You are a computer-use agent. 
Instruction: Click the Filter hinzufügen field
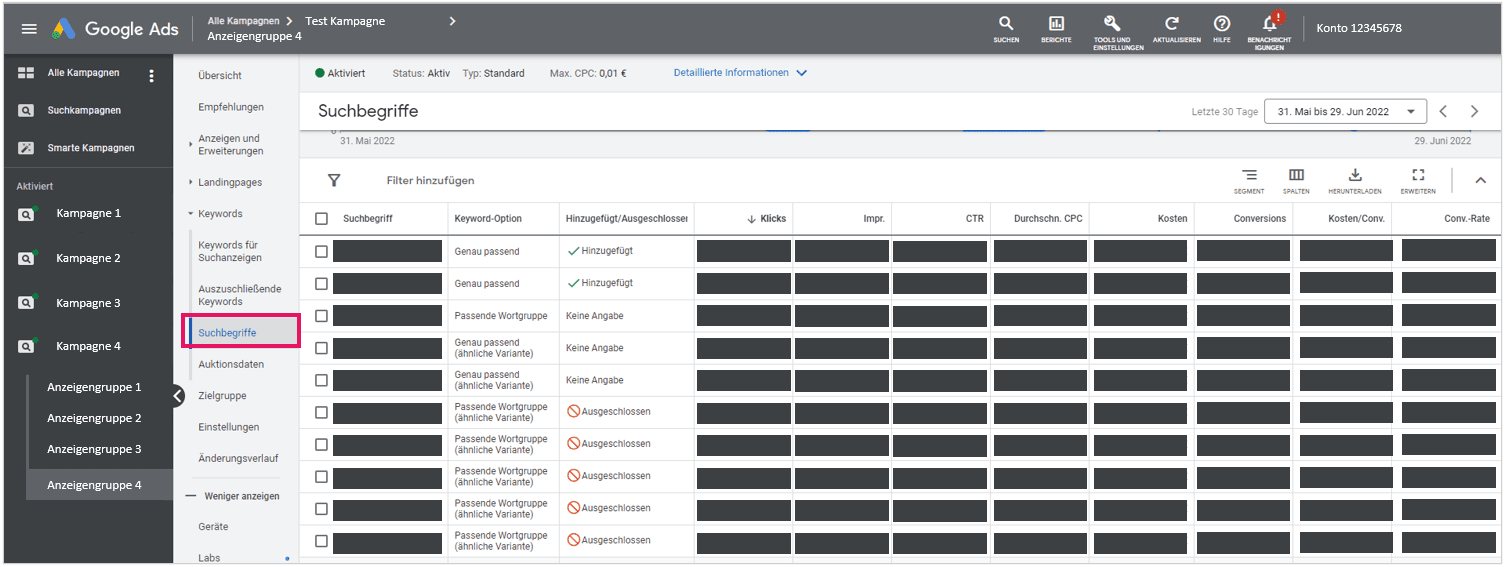tap(430, 181)
